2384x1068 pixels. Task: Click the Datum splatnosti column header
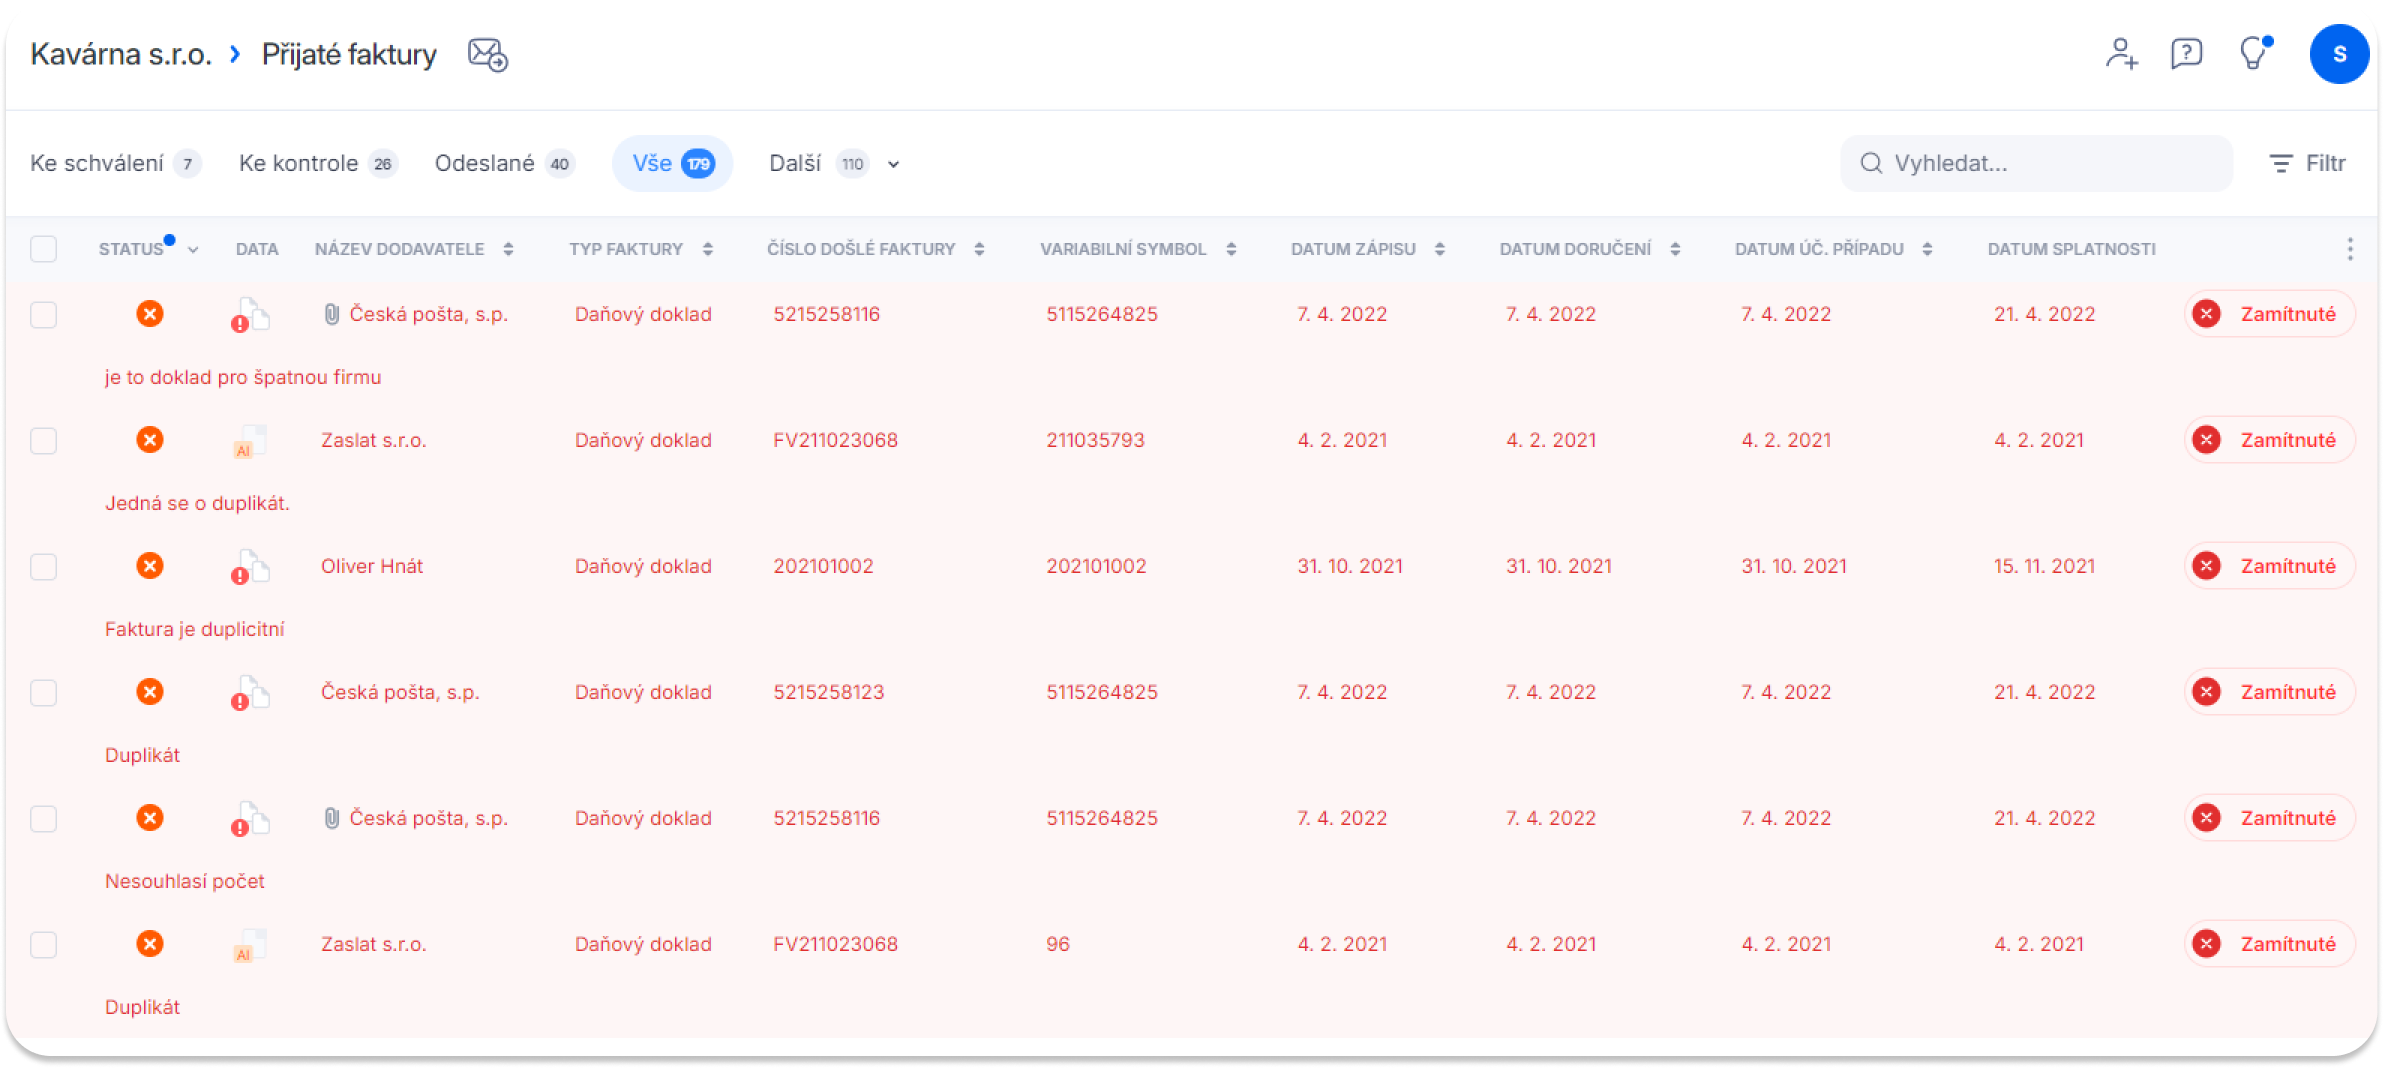coord(2071,249)
